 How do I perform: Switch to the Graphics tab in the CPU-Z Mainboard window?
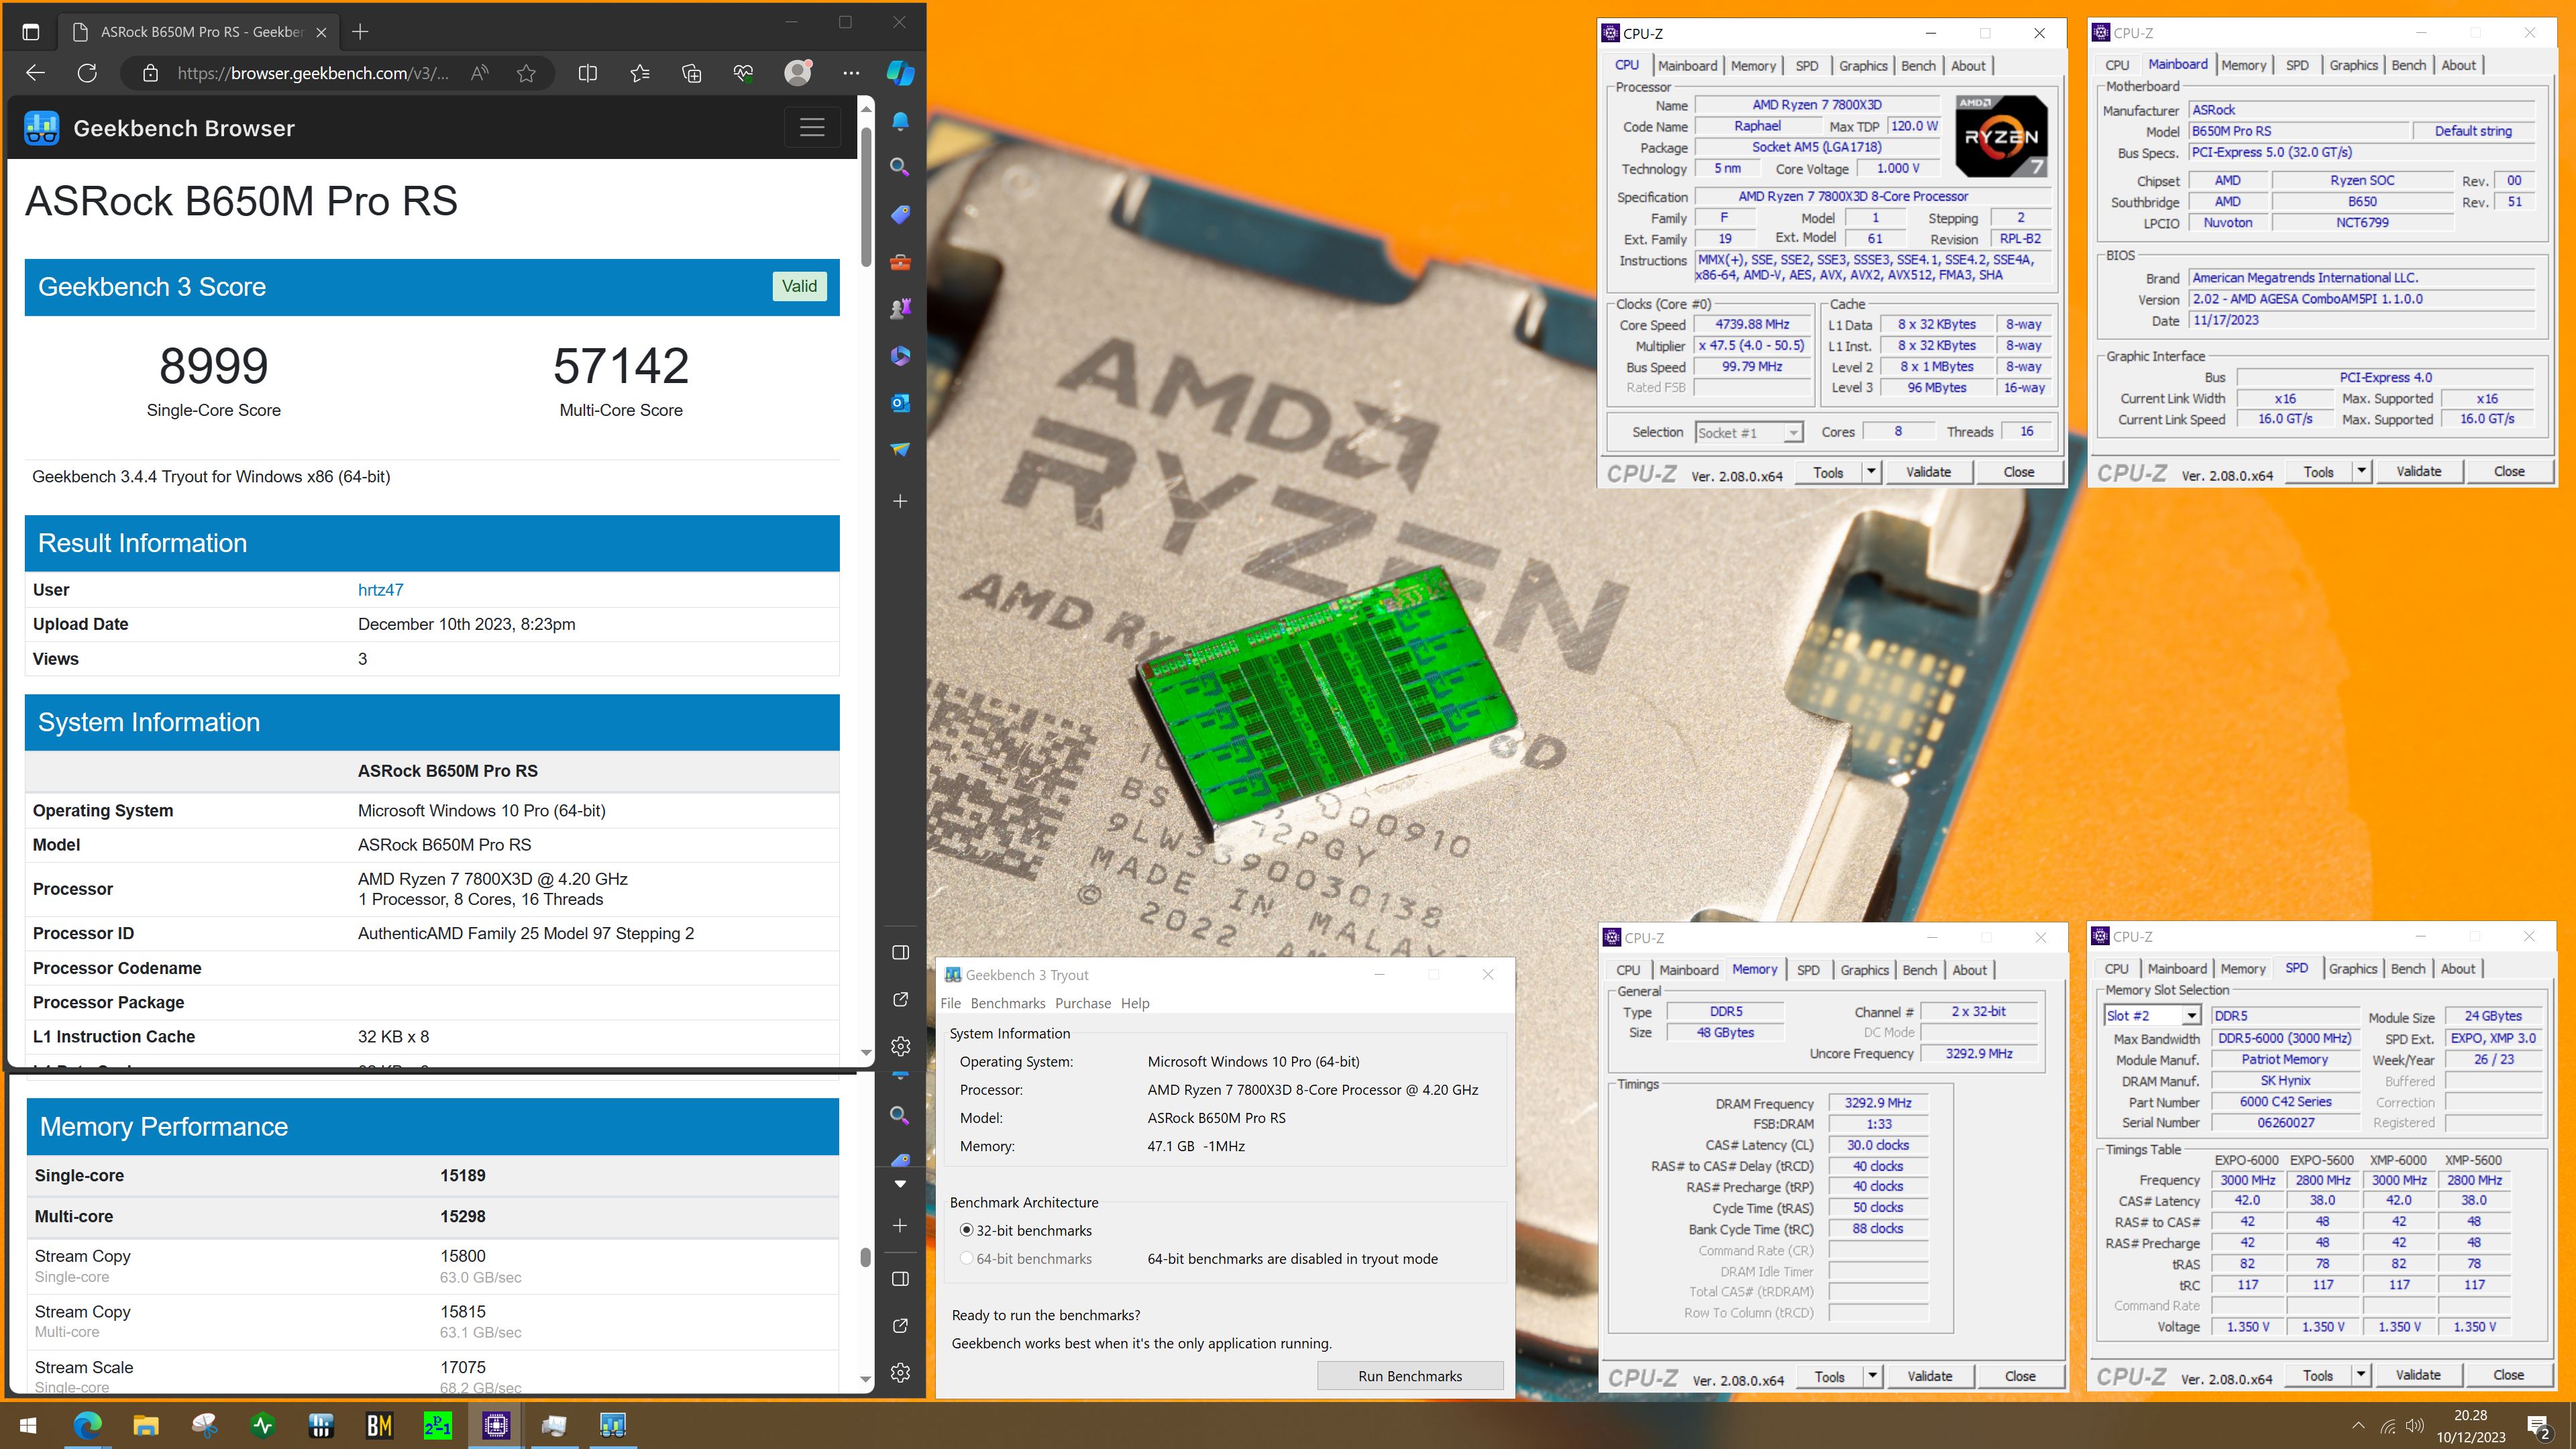coord(2353,65)
